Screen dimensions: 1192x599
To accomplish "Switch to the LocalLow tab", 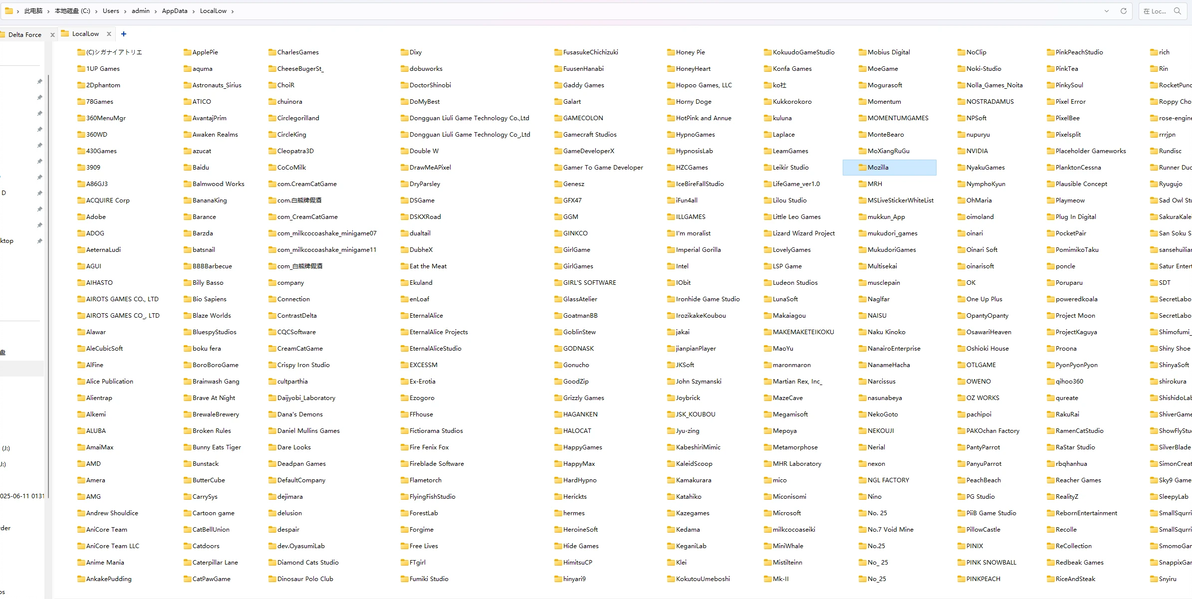I will [x=85, y=33].
